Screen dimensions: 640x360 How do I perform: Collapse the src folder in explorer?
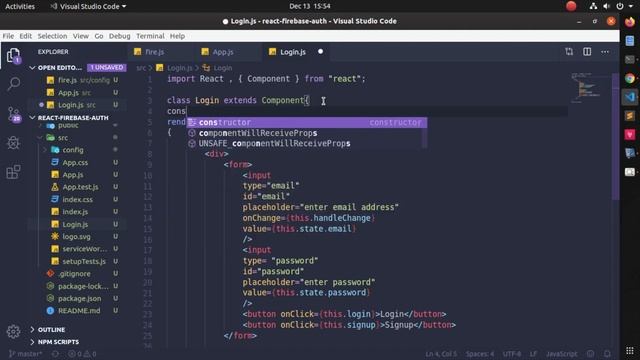pos(40,138)
